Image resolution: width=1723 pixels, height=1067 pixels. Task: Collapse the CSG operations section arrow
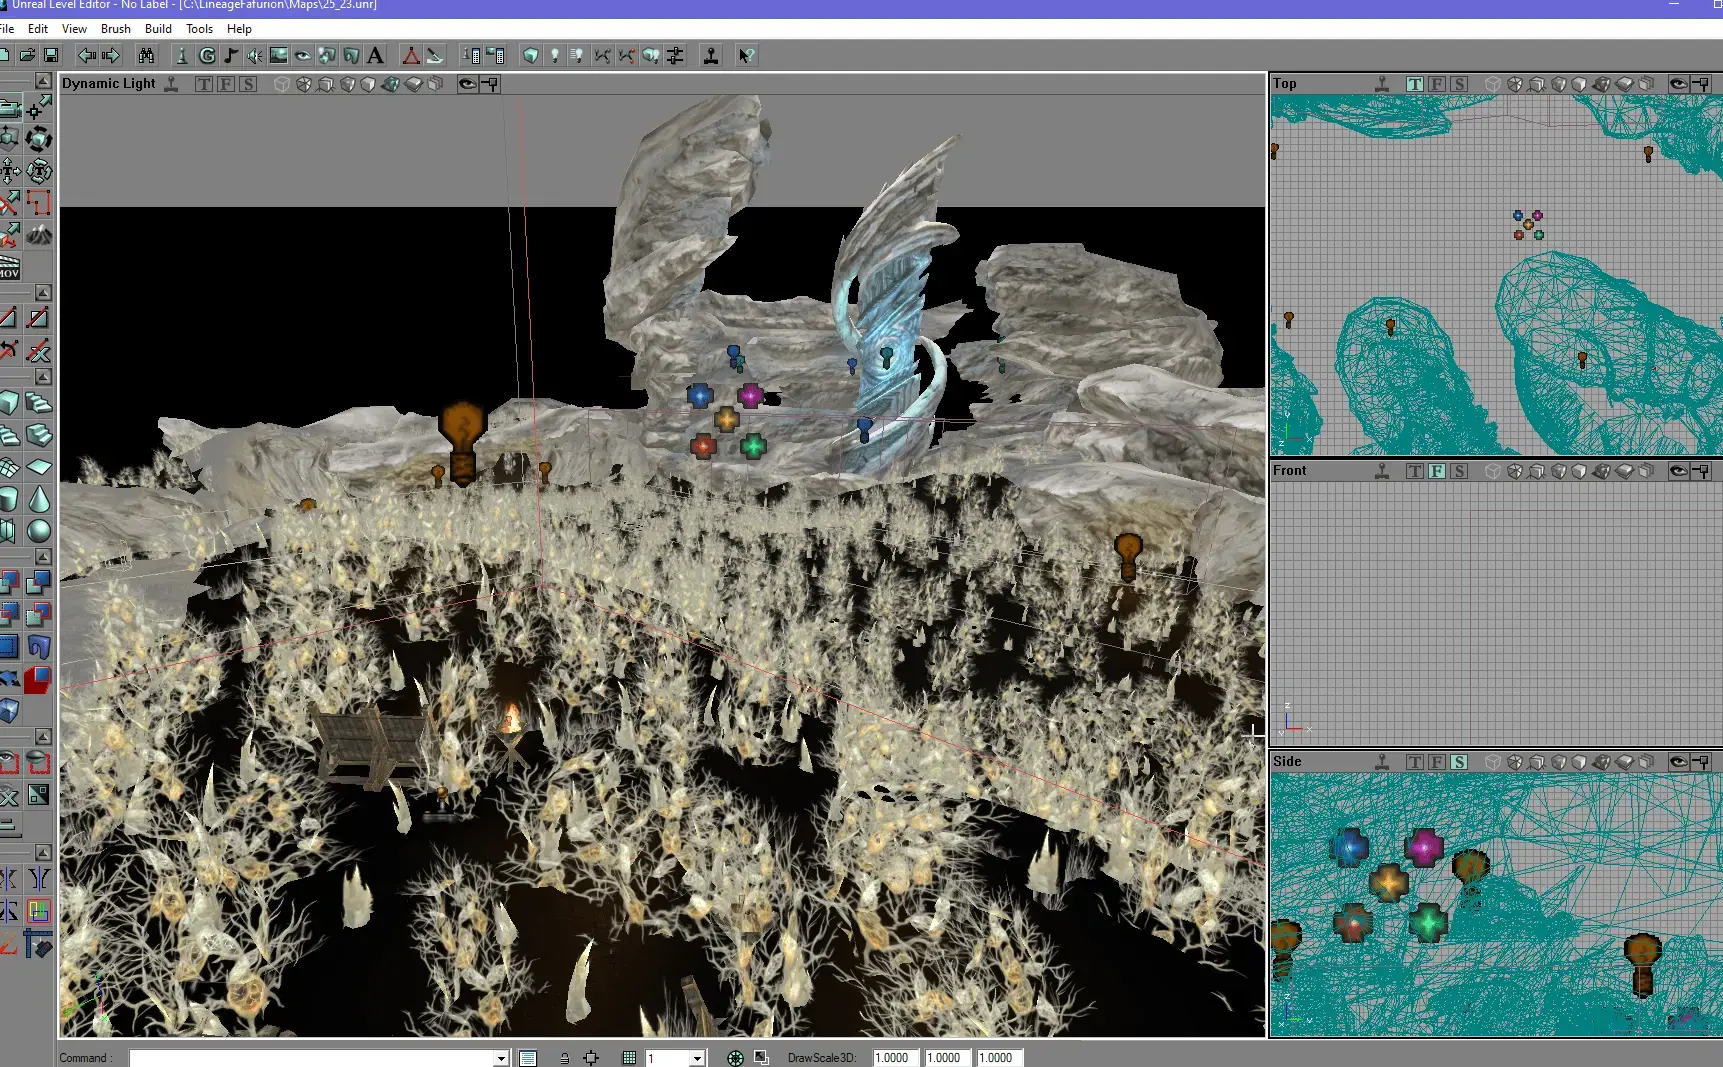pos(43,557)
